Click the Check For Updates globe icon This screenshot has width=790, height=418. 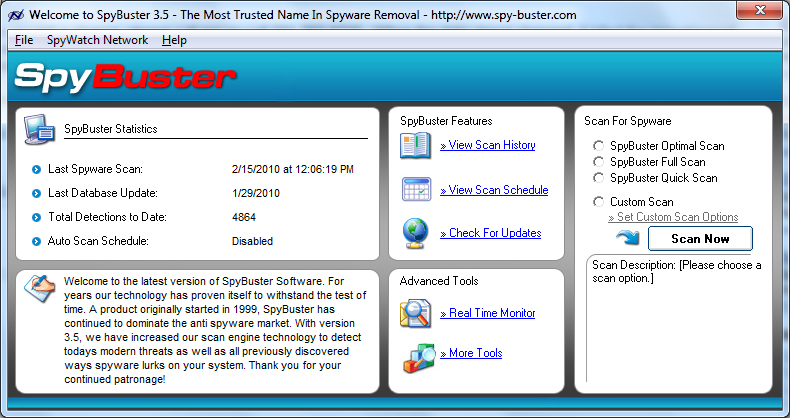[x=415, y=233]
